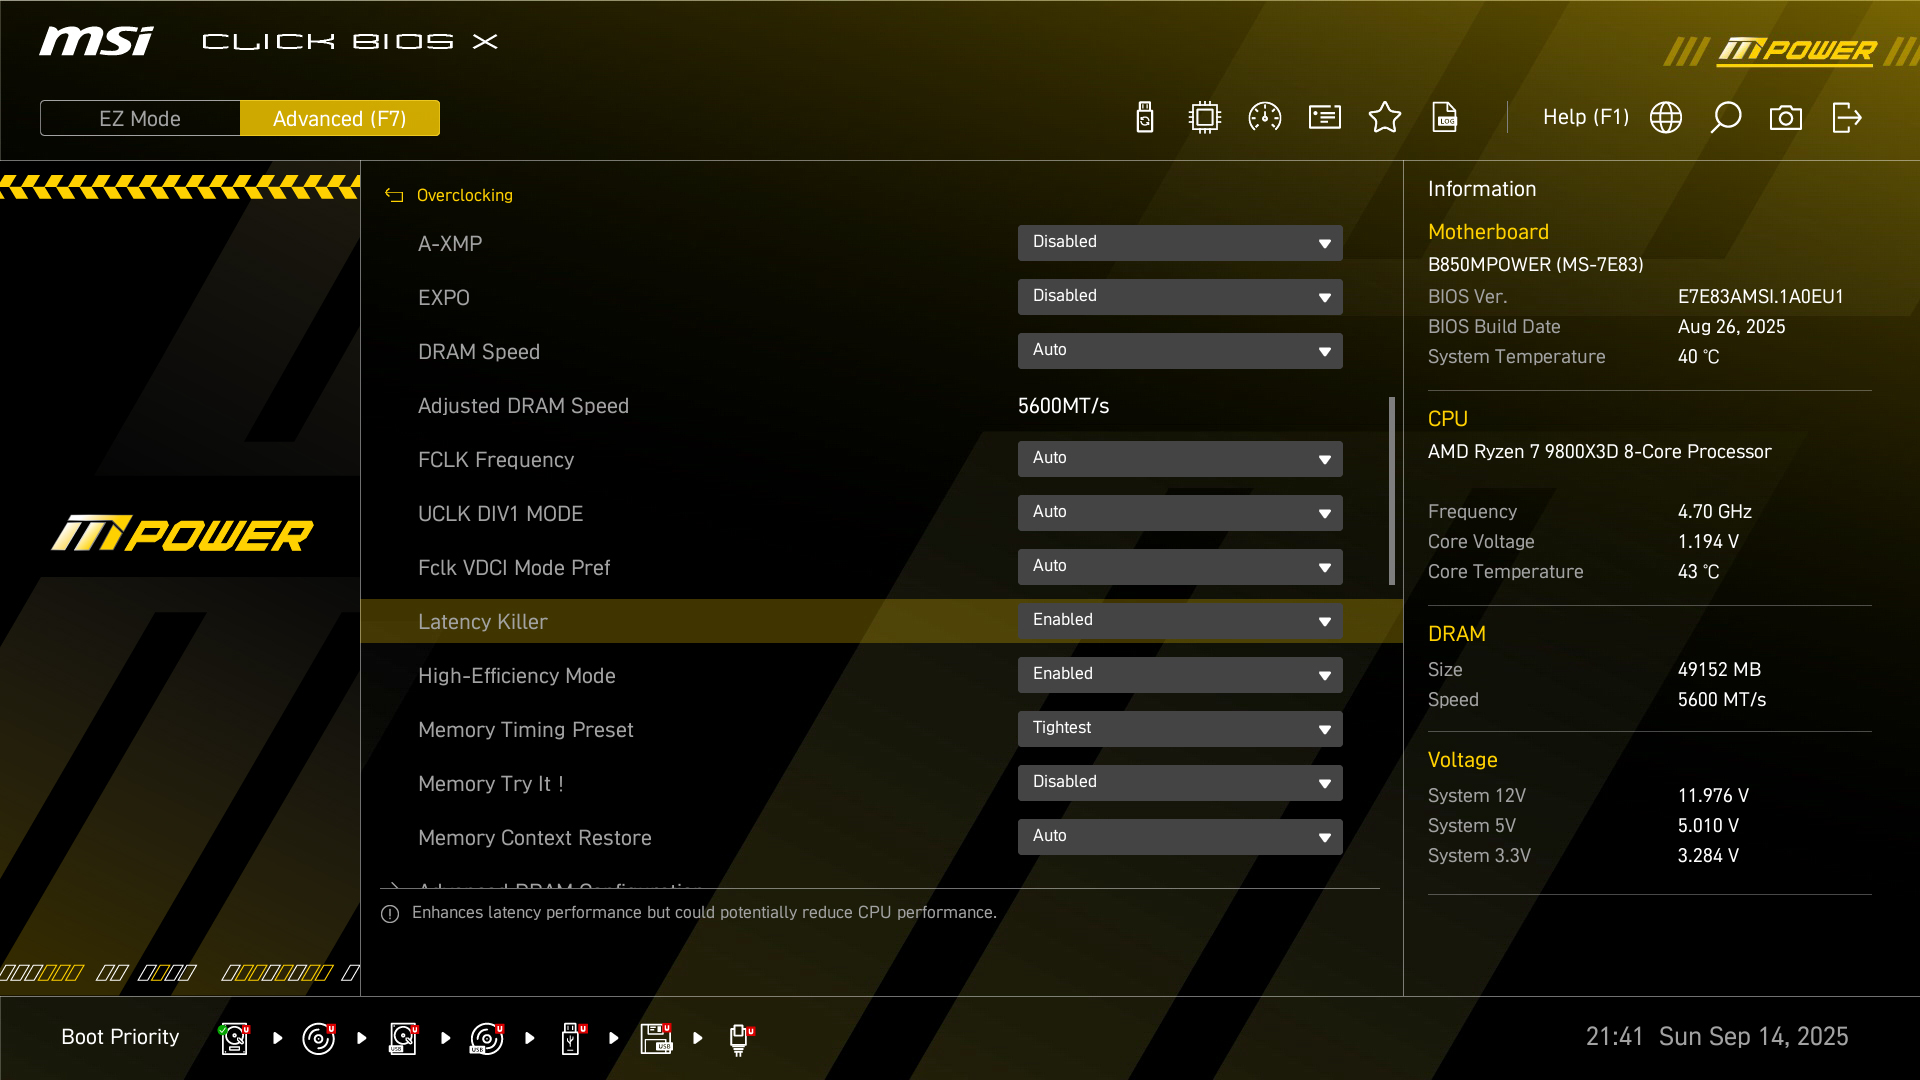Image resolution: width=1920 pixels, height=1080 pixels.
Task: Take a screenshot with the camera icon
Action: (1786, 118)
